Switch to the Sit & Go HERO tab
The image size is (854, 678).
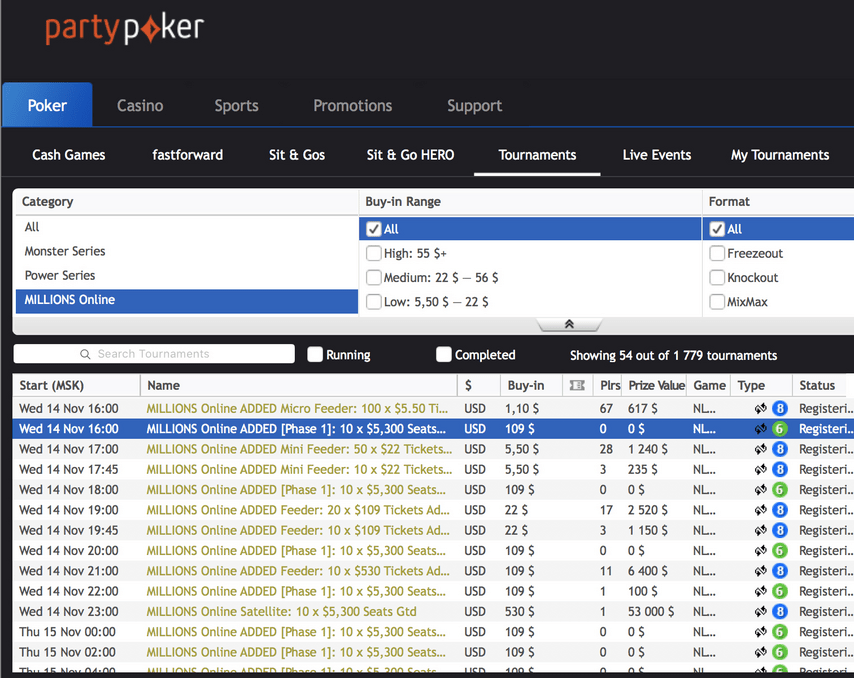410,155
